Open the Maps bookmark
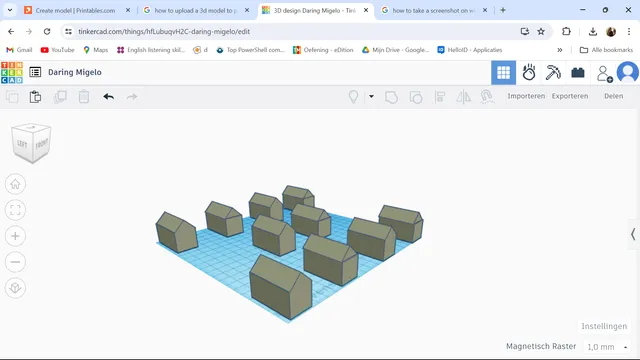The height and width of the screenshot is (360, 640). tap(96, 50)
